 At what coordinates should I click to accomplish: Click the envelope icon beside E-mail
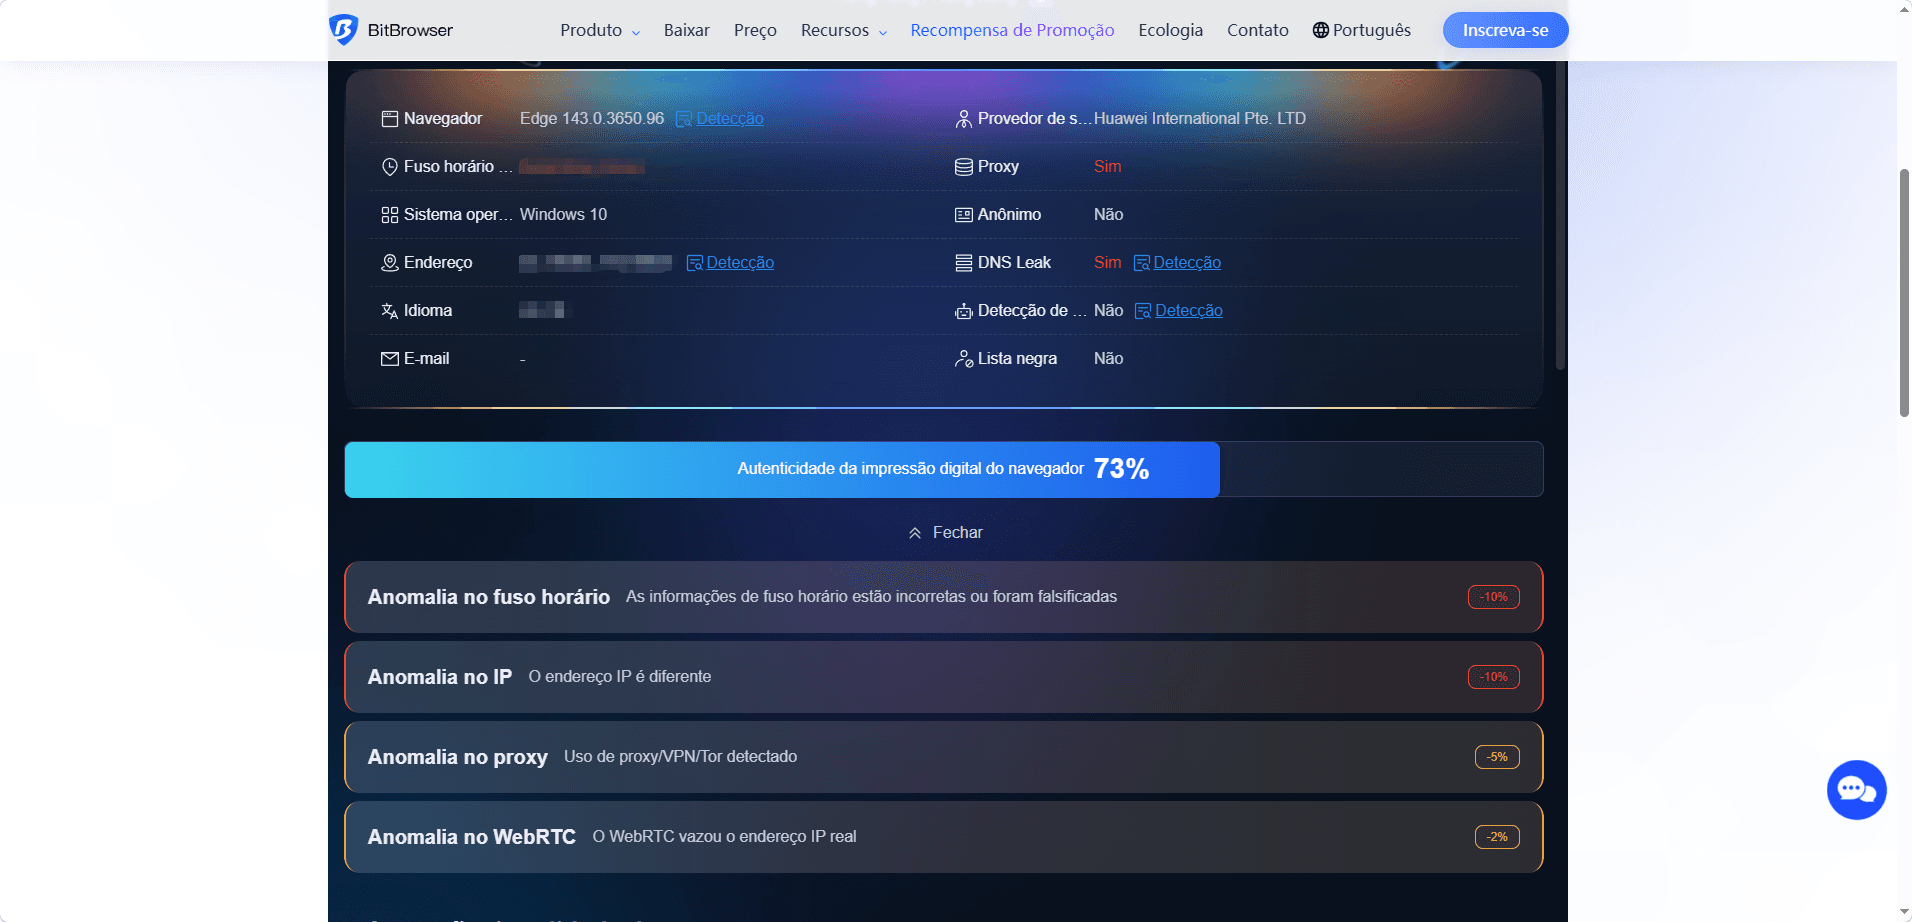click(x=390, y=358)
